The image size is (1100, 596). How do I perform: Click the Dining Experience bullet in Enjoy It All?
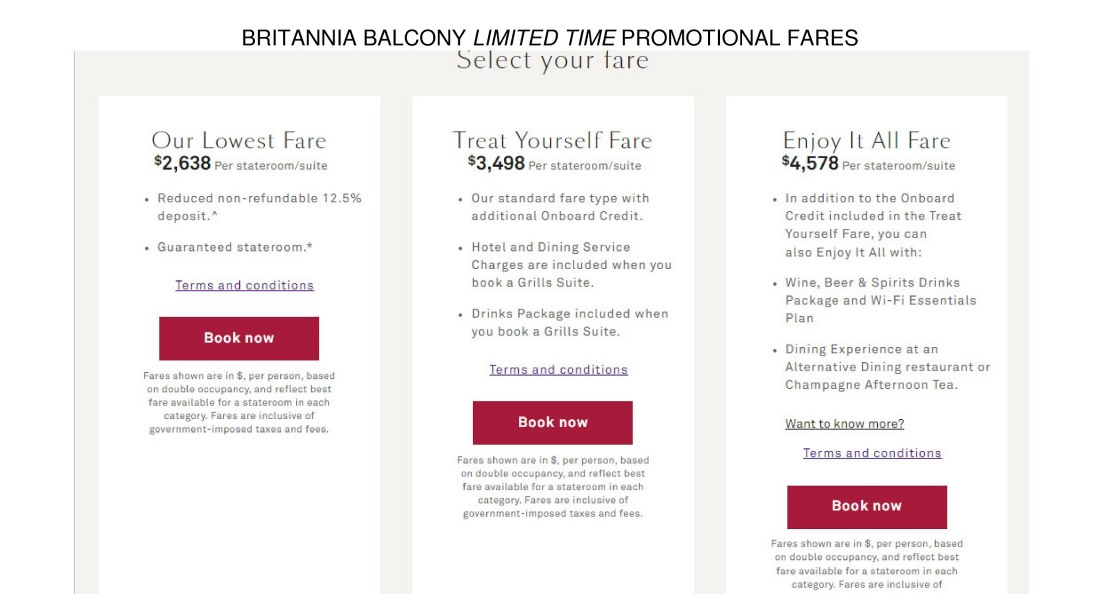(x=887, y=367)
